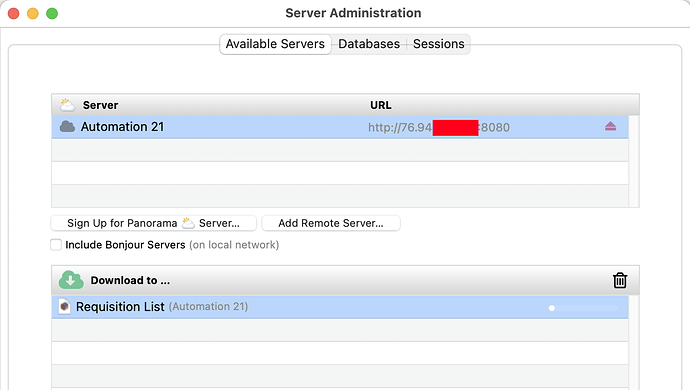Click the URL column header
This screenshot has height=390, width=690.
coord(381,105)
